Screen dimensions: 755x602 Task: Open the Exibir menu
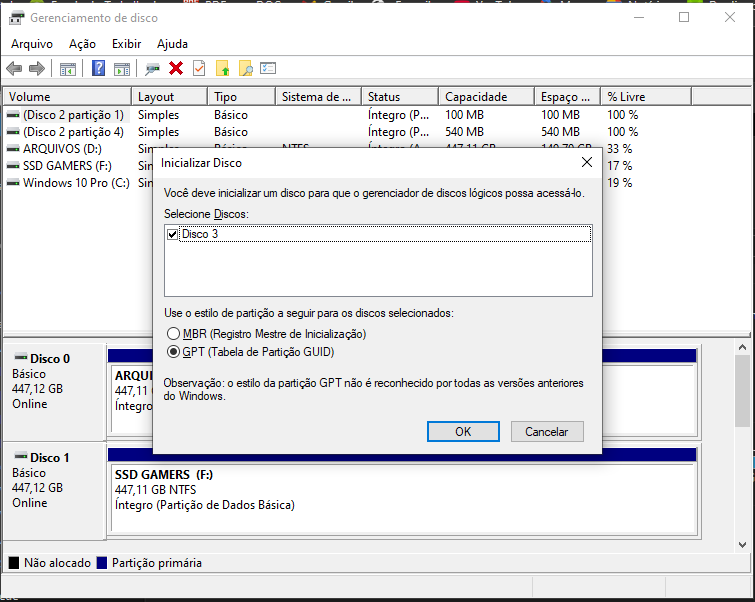[x=126, y=44]
